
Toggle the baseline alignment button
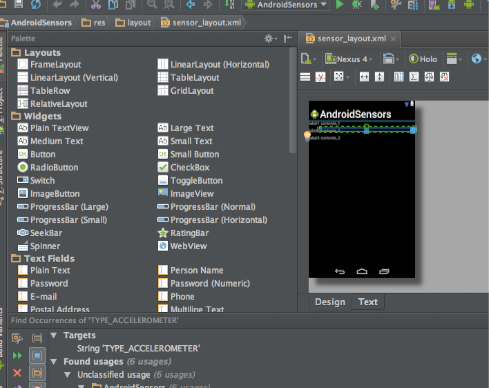(x=320, y=77)
